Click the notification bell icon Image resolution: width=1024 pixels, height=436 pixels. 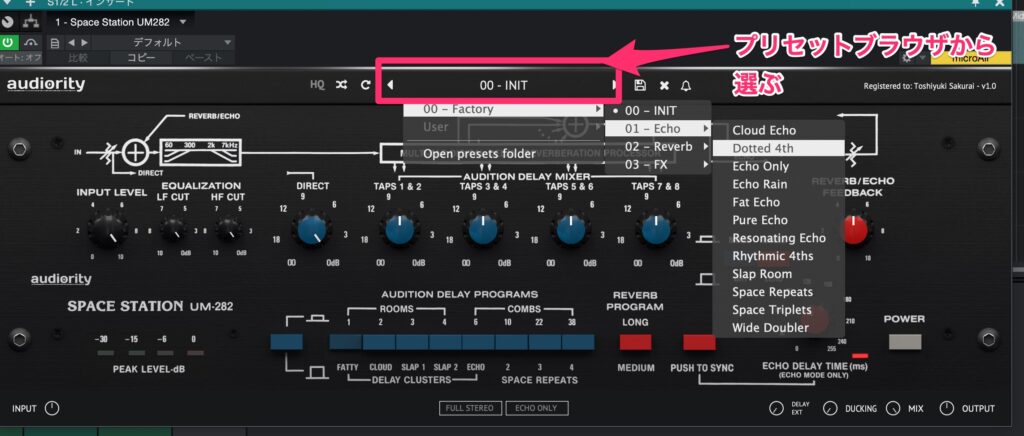point(686,86)
